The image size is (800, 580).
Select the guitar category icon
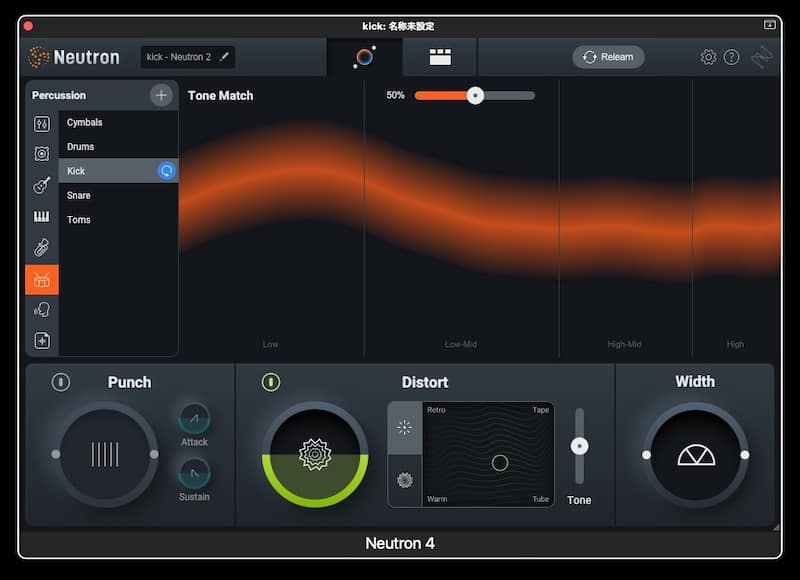[42, 185]
